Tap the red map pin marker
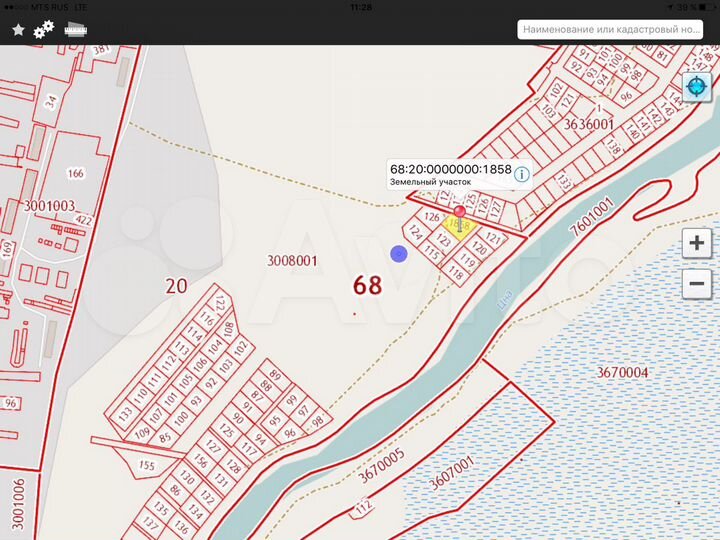This screenshot has width=720, height=540. pos(459,211)
